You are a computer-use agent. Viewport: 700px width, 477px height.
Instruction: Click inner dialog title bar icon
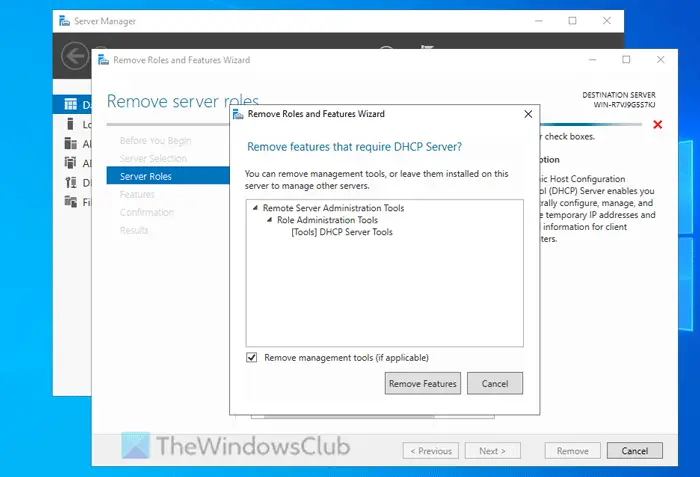pos(238,114)
